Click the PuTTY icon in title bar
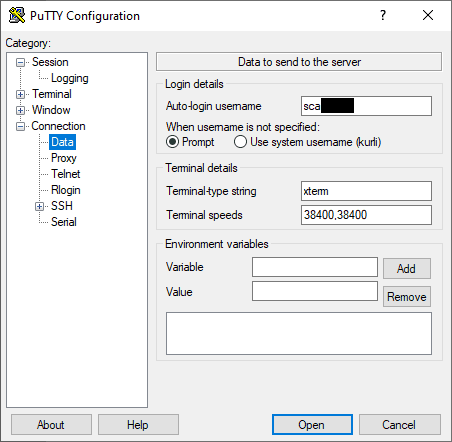The height and width of the screenshot is (442, 452). tap(17, 15)
